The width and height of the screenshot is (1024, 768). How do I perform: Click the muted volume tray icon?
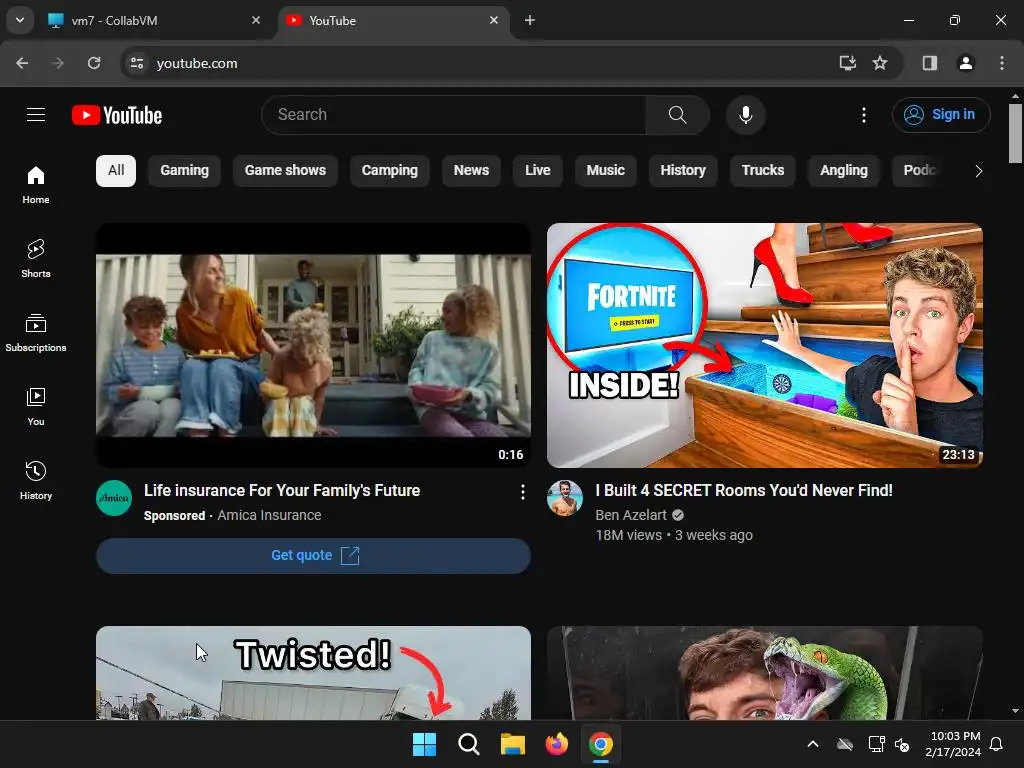(x=902, y=744)
